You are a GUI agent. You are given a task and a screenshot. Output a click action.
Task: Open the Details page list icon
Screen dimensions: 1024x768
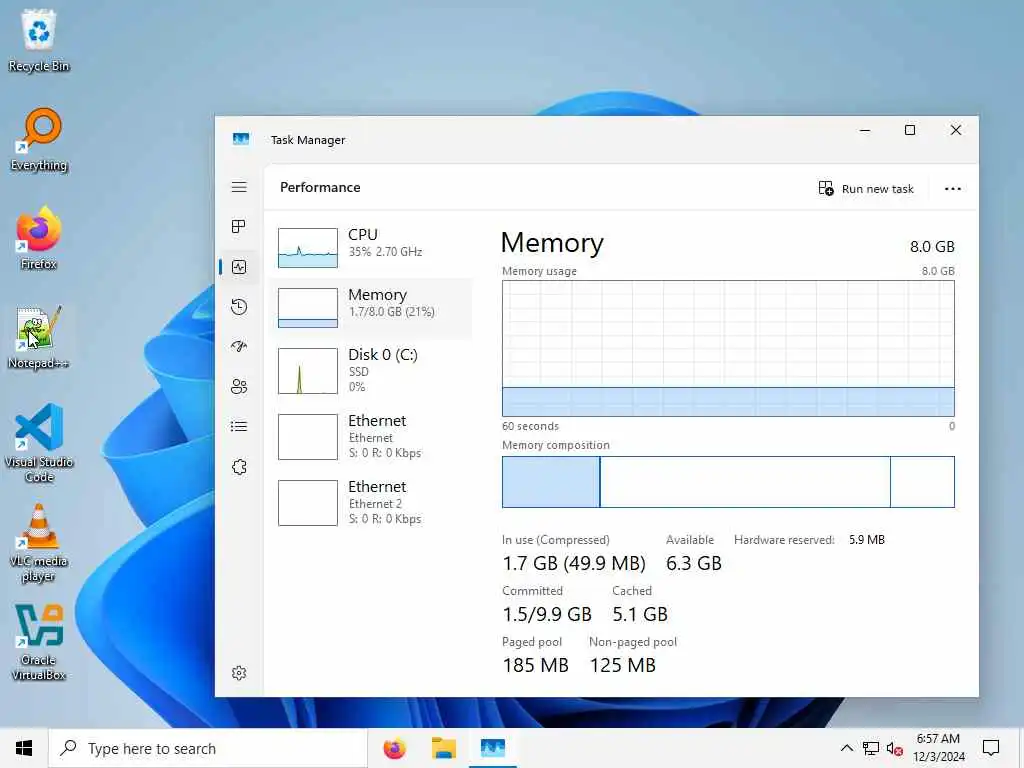[239, 426]
